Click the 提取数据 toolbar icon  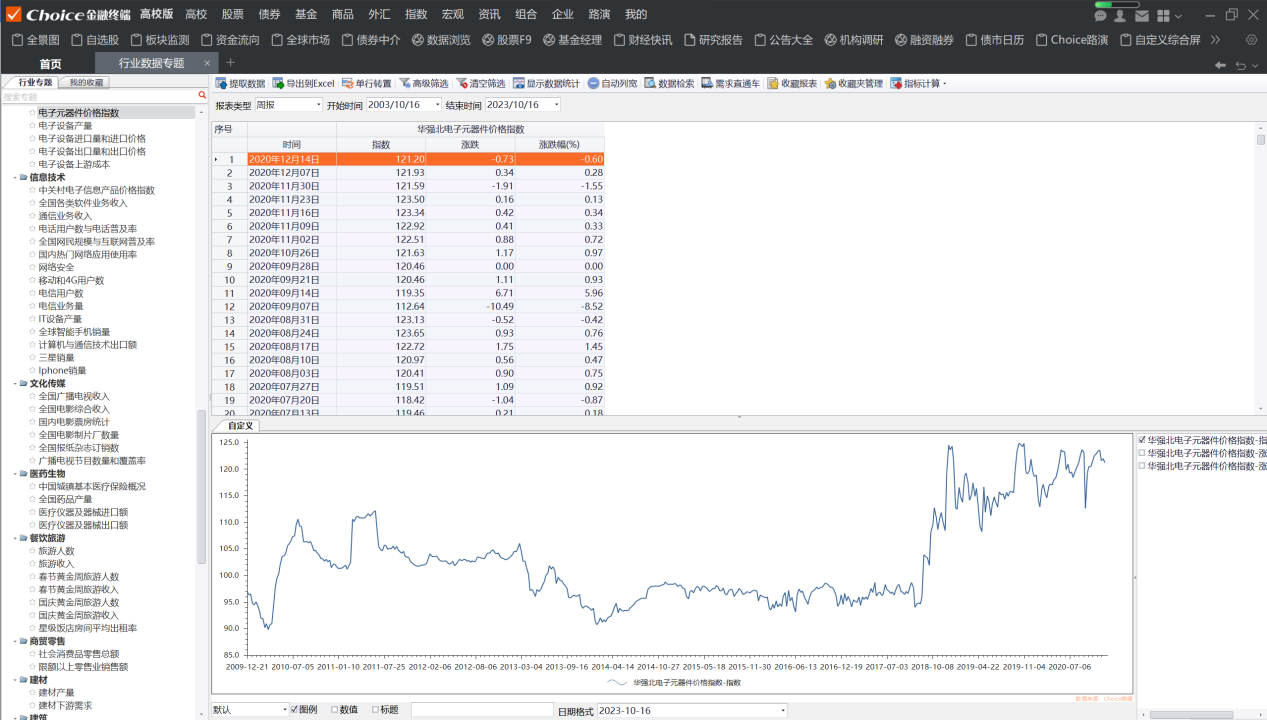point(222,84)
